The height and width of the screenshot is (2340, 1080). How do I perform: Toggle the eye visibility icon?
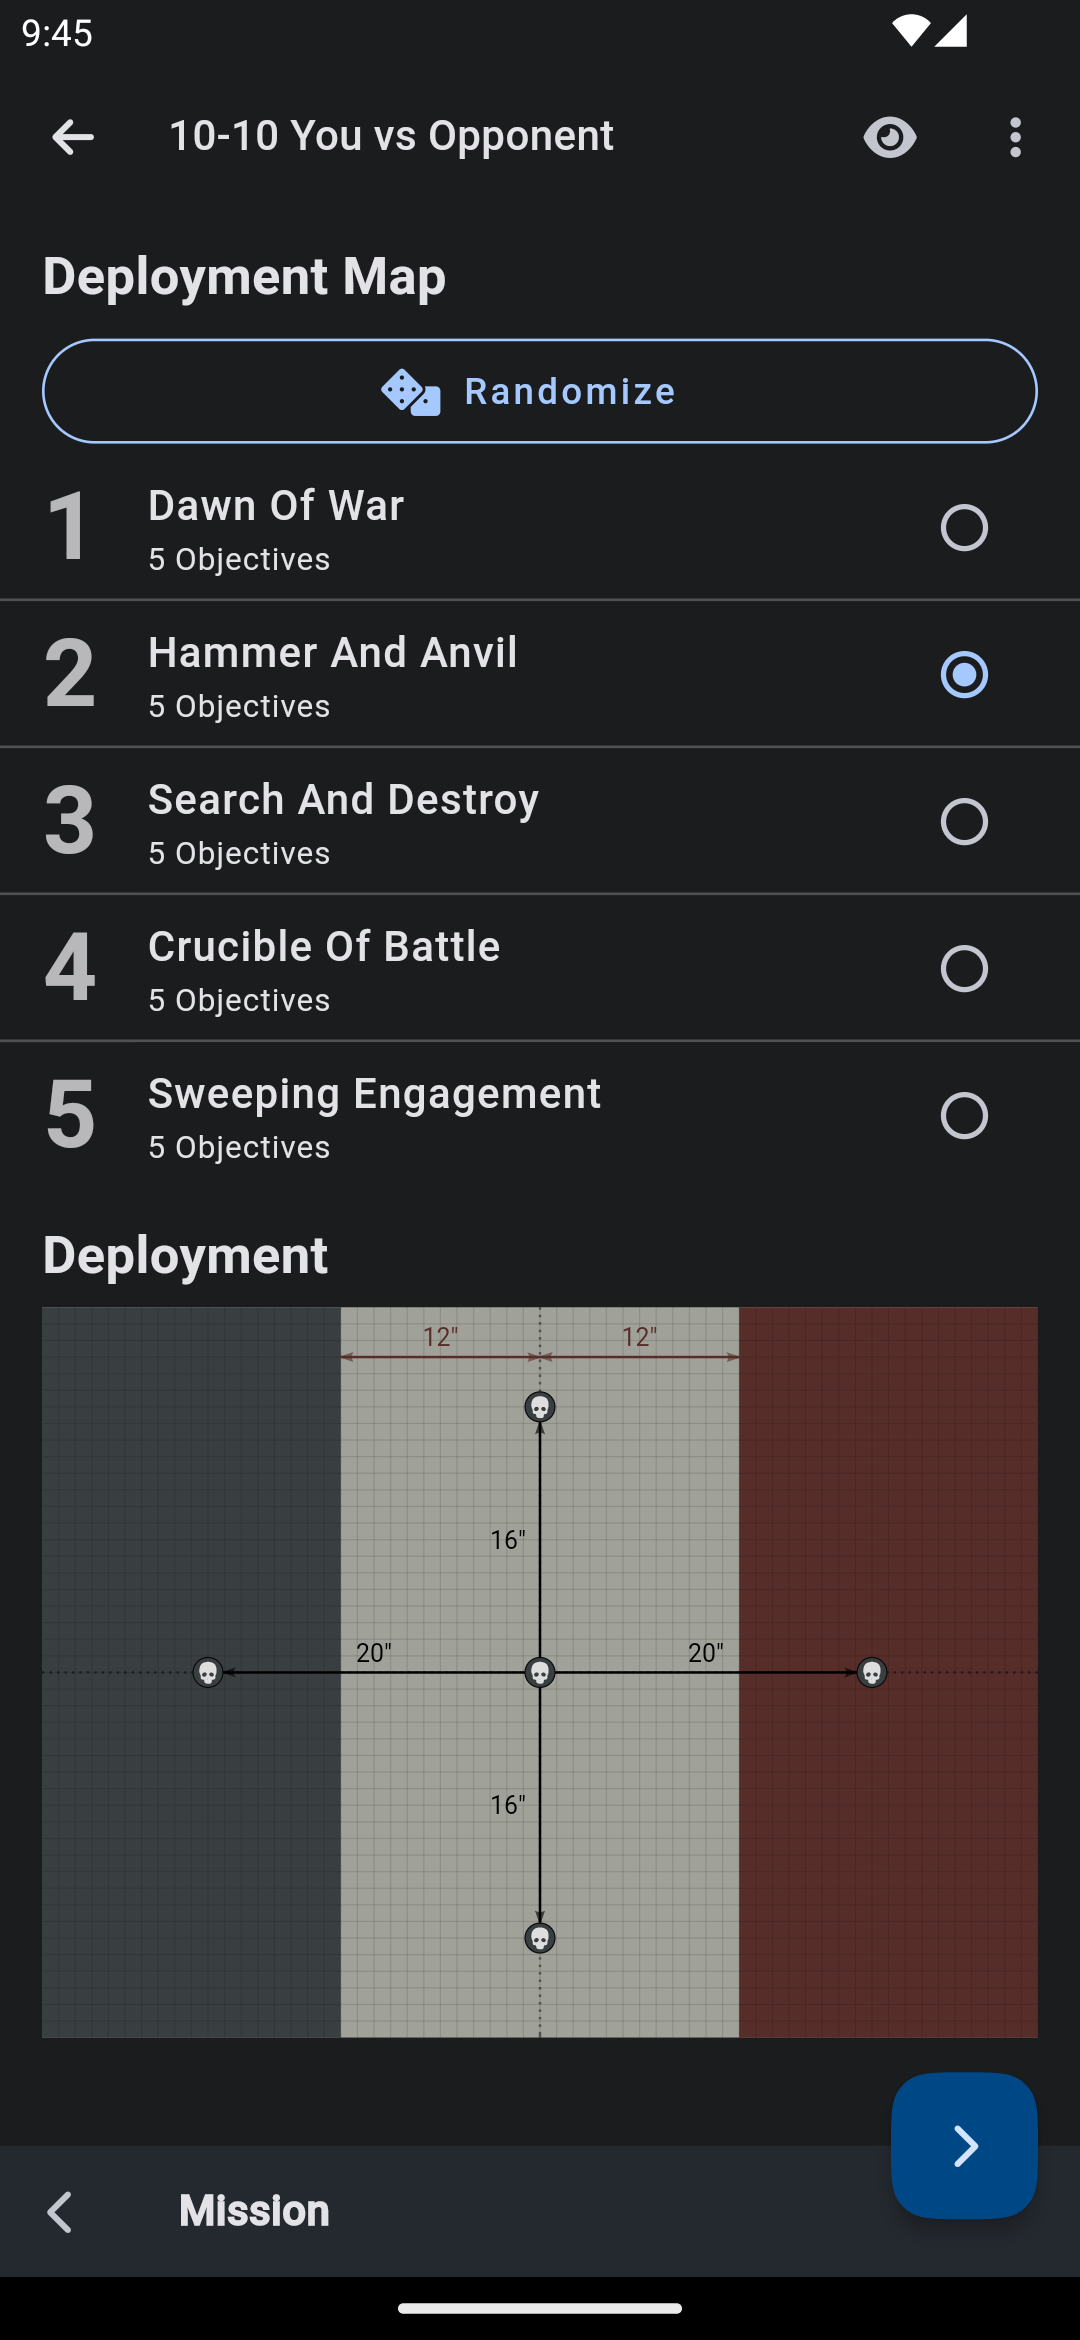pos(889,137)
